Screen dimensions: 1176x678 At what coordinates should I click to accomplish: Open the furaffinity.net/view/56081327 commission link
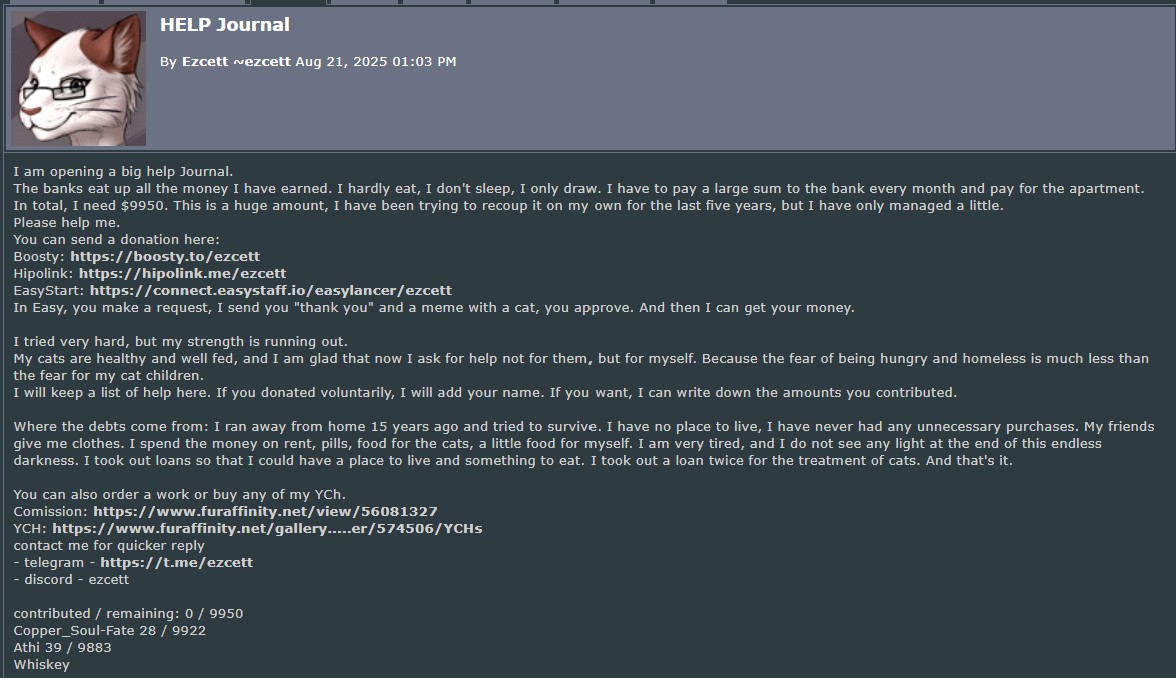point(265,511)
